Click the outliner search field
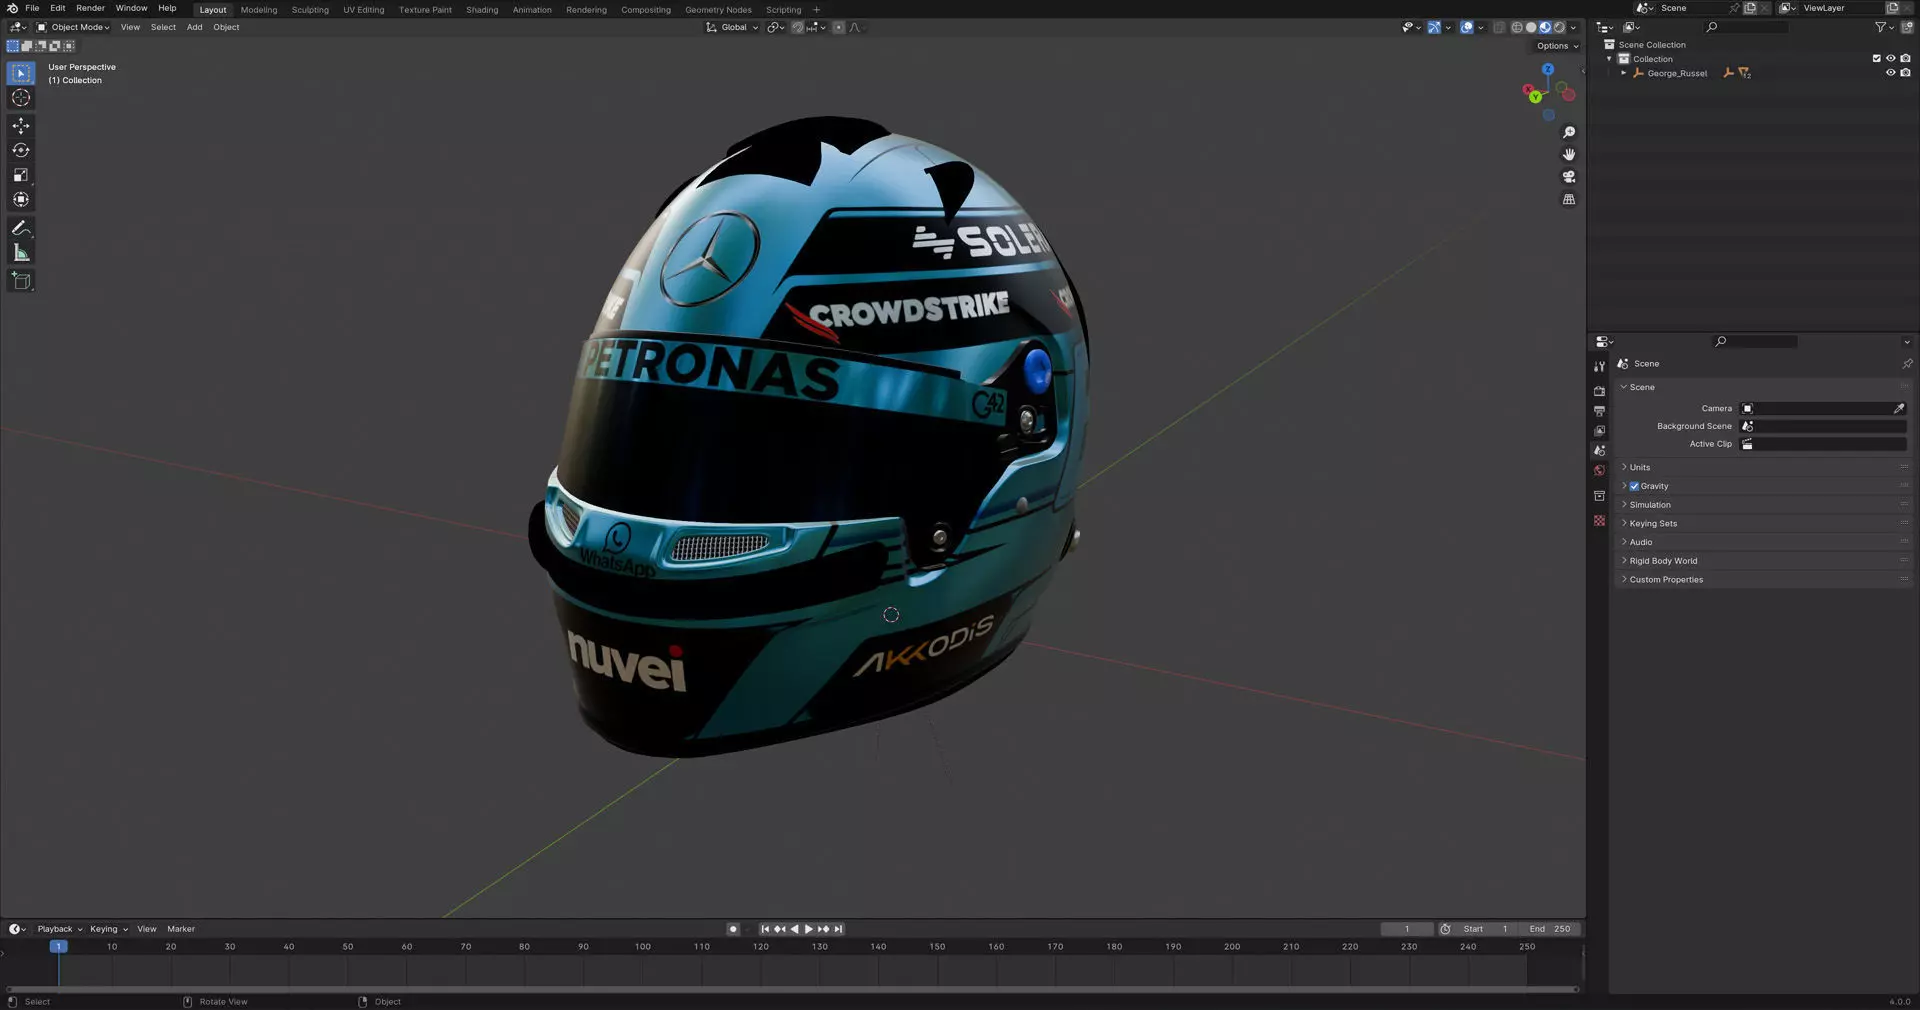This screenshot has width=1920, height=1010. pos(1746,27)
